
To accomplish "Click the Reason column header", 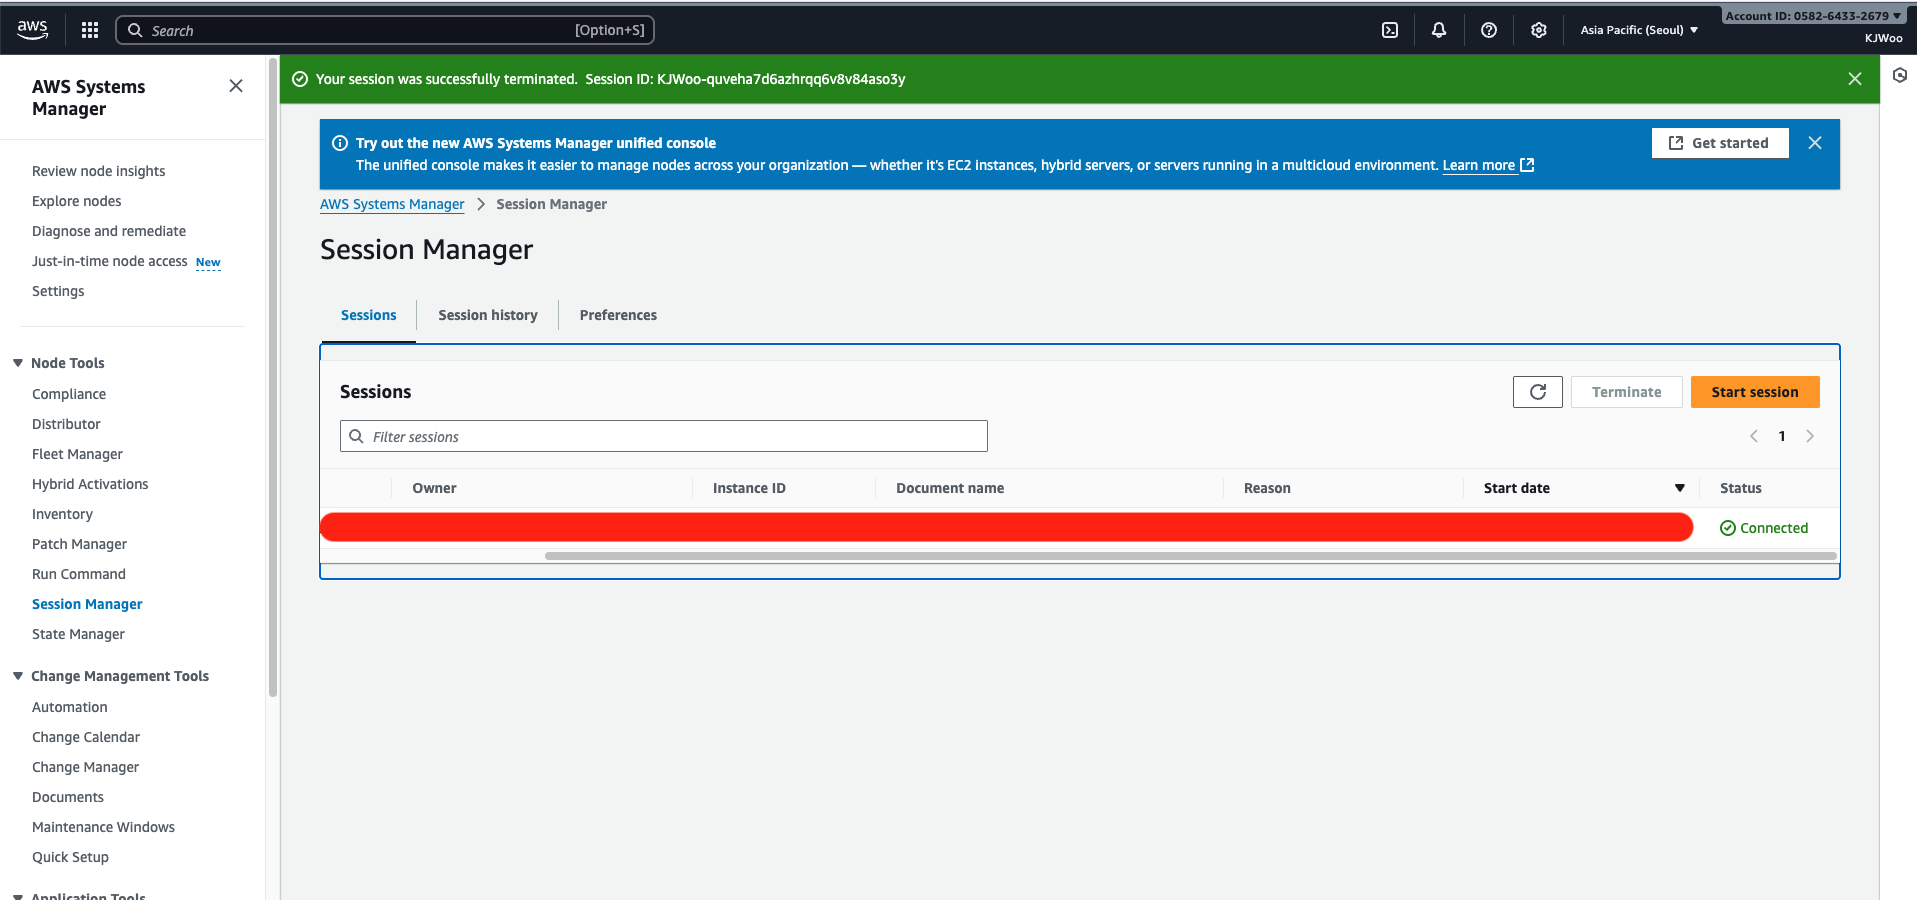I will click(x=1267, y=488).
